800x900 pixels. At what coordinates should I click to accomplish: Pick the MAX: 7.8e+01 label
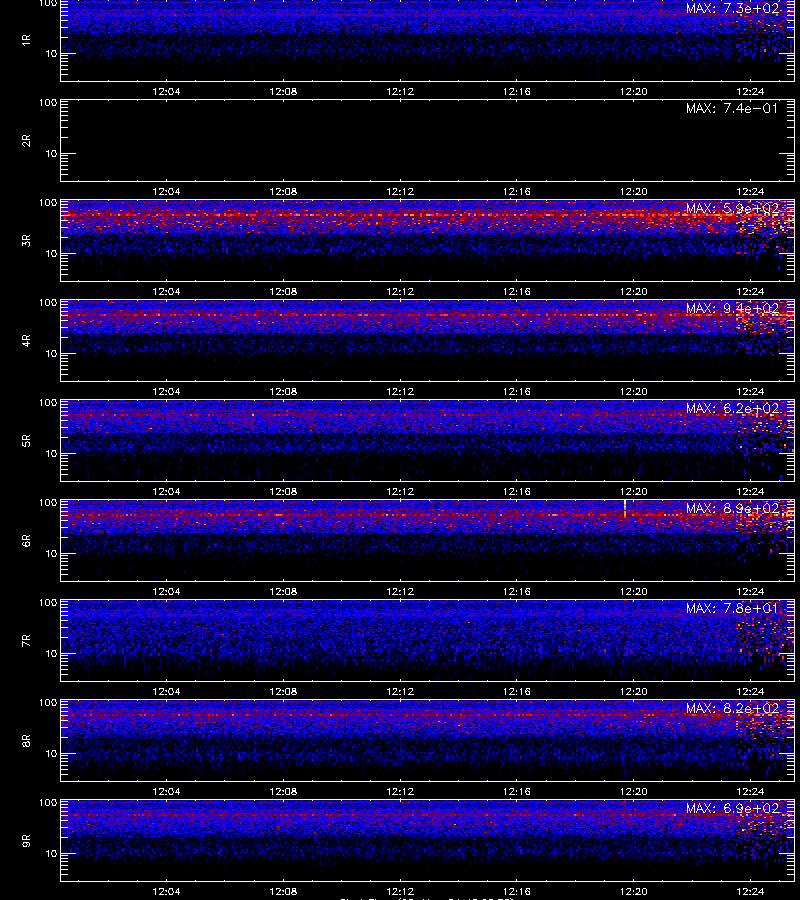[732, 608]
